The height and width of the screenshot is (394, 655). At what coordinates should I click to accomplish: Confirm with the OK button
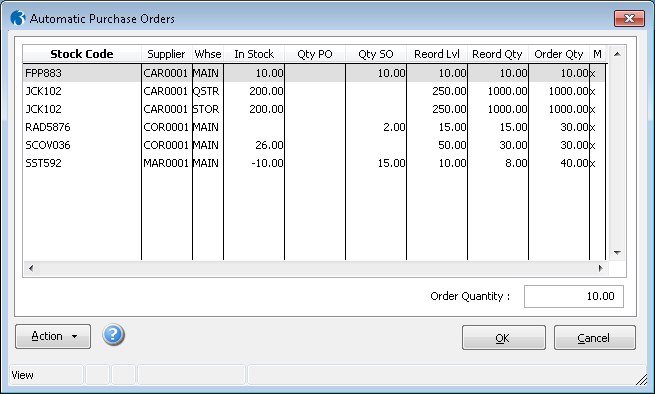[503, 338]
